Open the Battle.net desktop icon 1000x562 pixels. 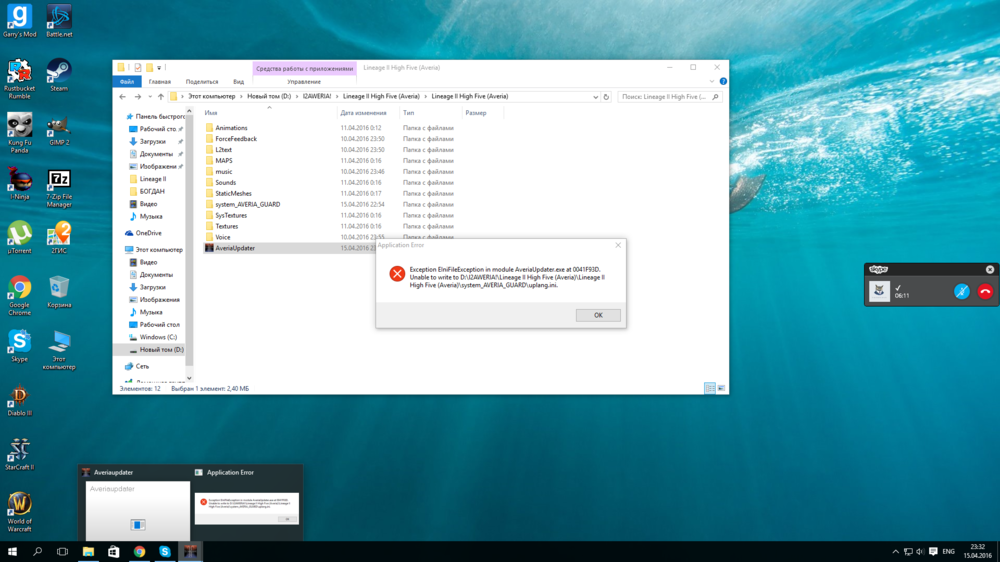coord(59,18)
